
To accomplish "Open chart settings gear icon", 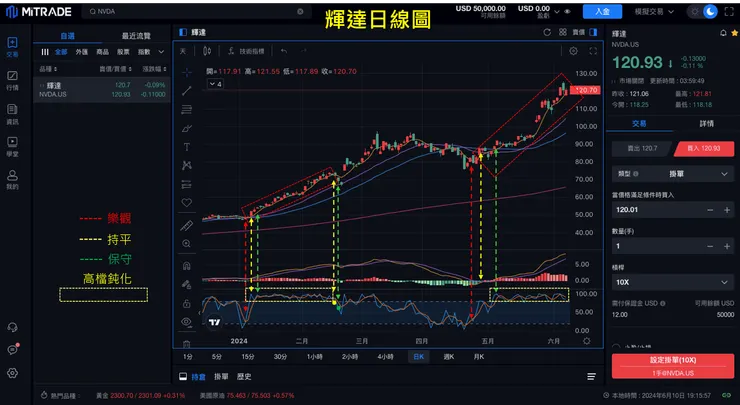I will [573, 51].
